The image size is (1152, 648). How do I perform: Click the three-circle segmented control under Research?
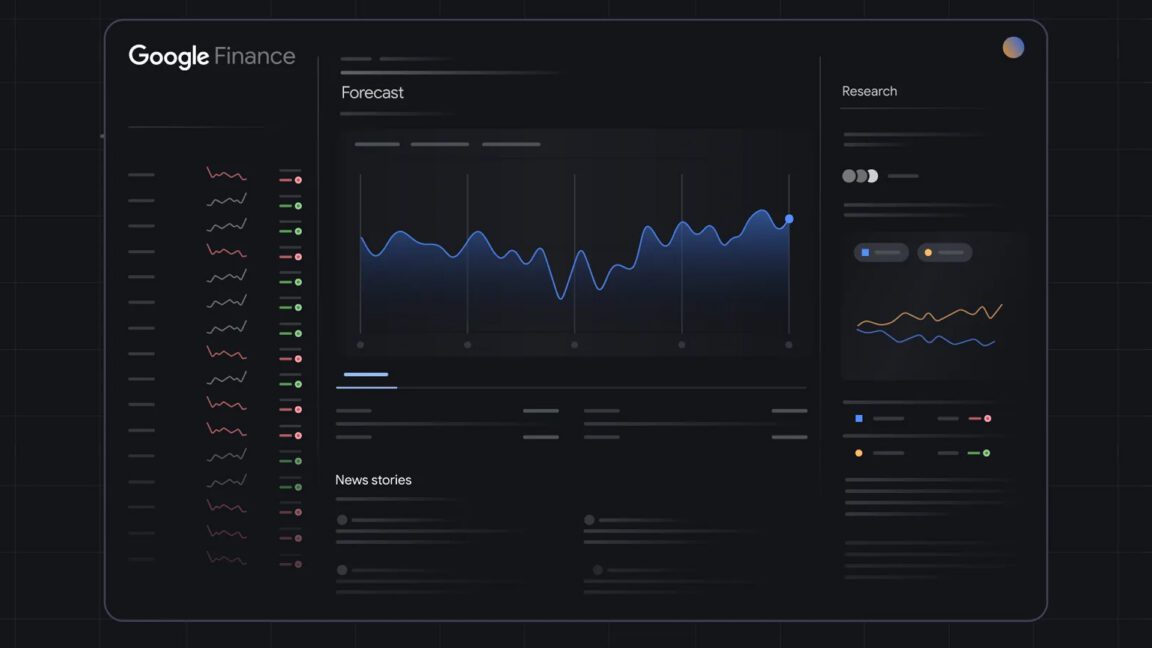click(x=862, y=175)
